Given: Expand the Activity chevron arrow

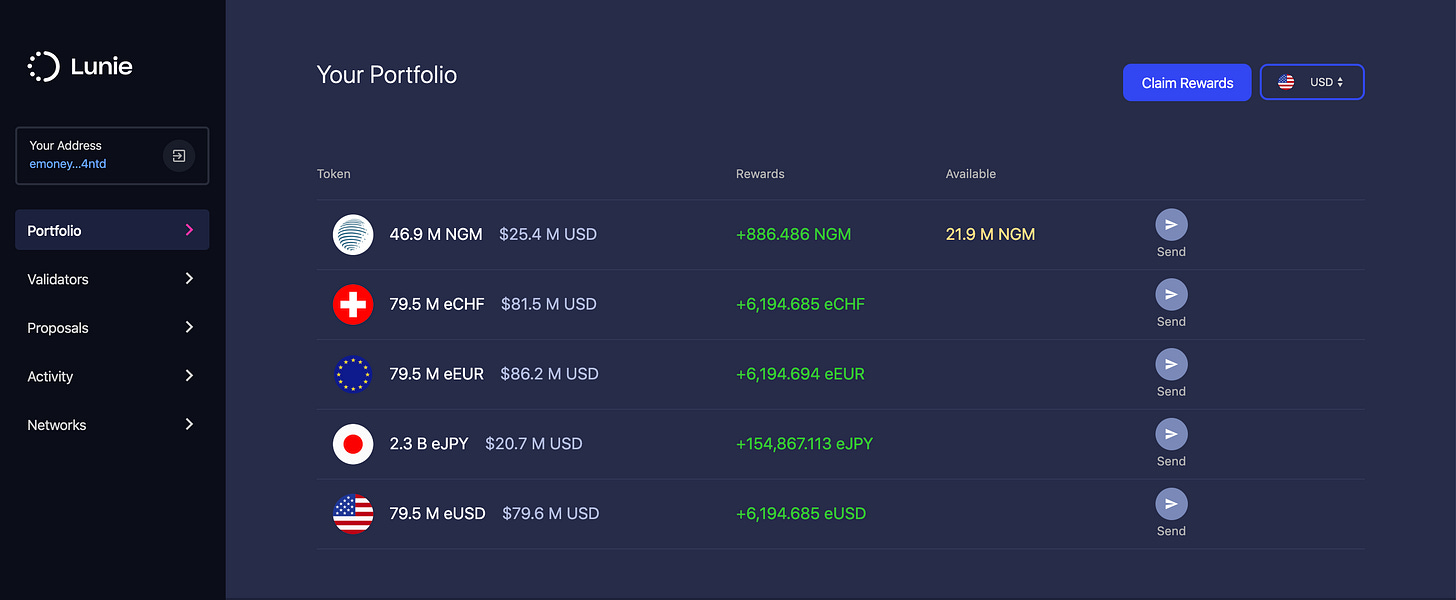Looking at the screenshot, I should pyautogui.click(x=189, y=376).
